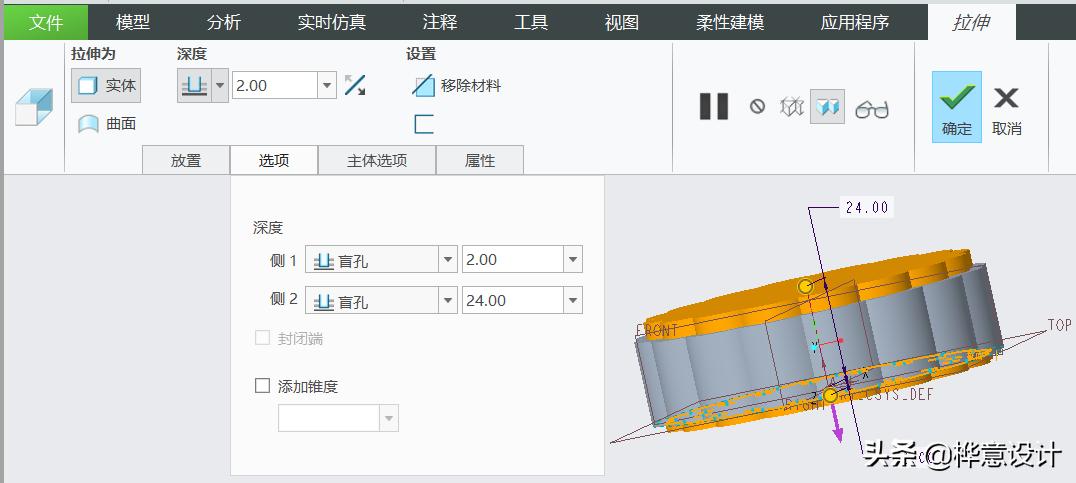Open the ribbon depth value dropdown
Screen dimensions: 1076x483
327,86
